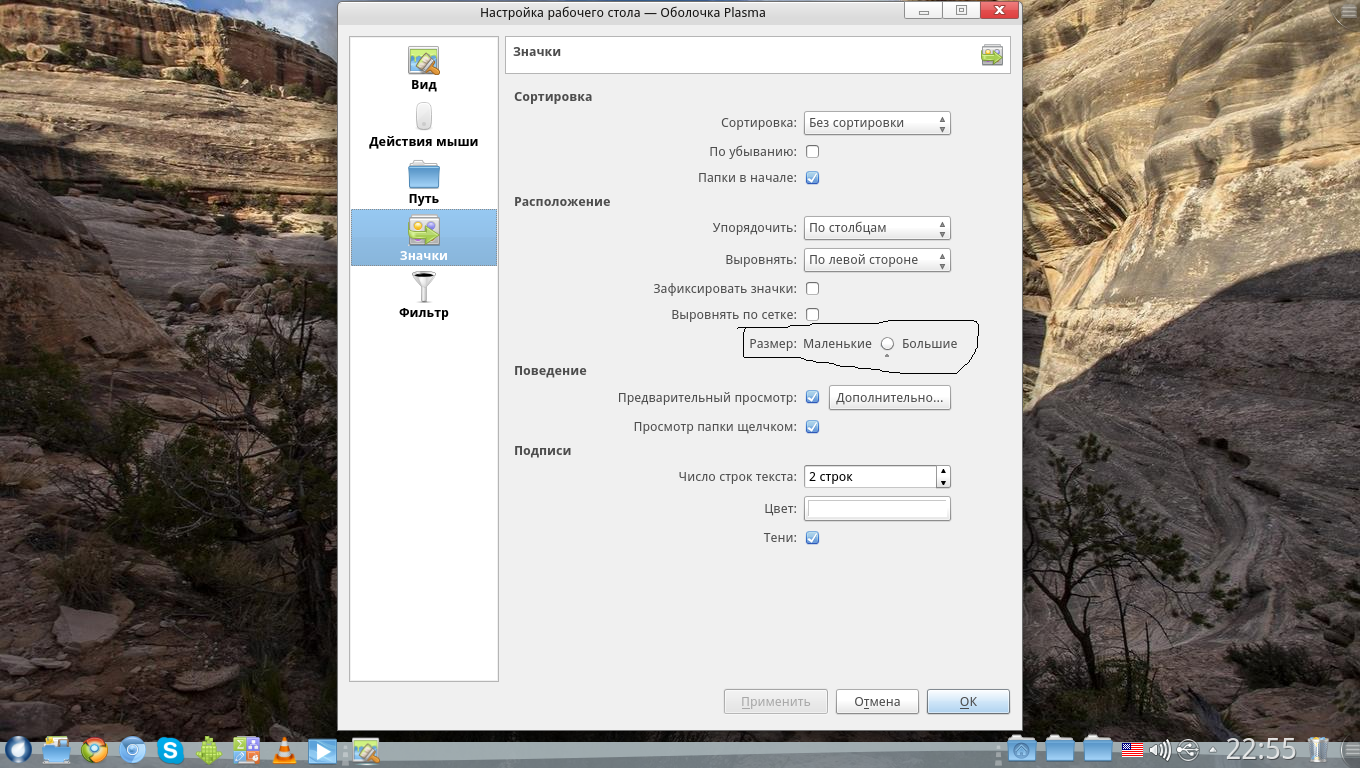1360x768 pixels.
Task: Open the Home folder icon in the panel
Action: click(x=1021, y=749)
